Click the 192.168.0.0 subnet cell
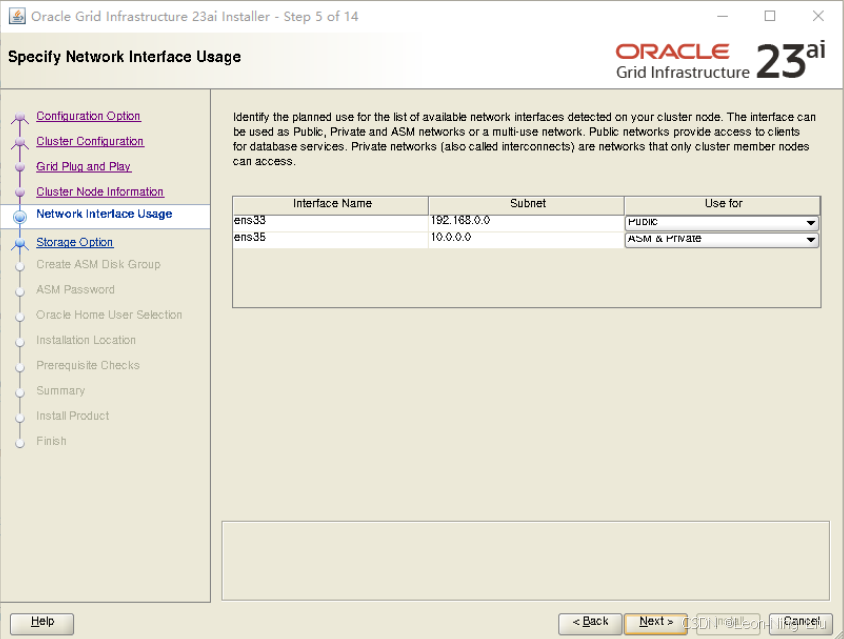 click(526, 222)
